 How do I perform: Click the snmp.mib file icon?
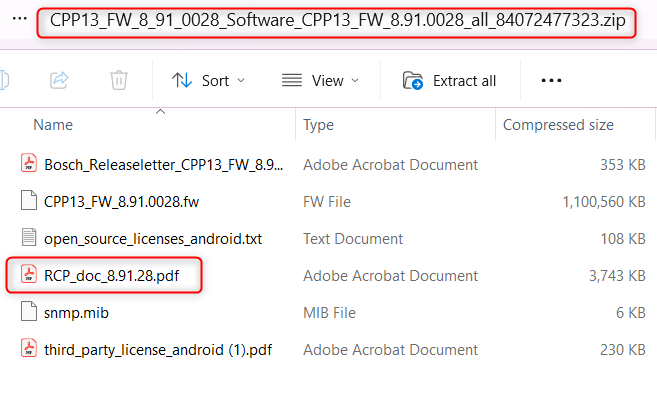(28, 312)
